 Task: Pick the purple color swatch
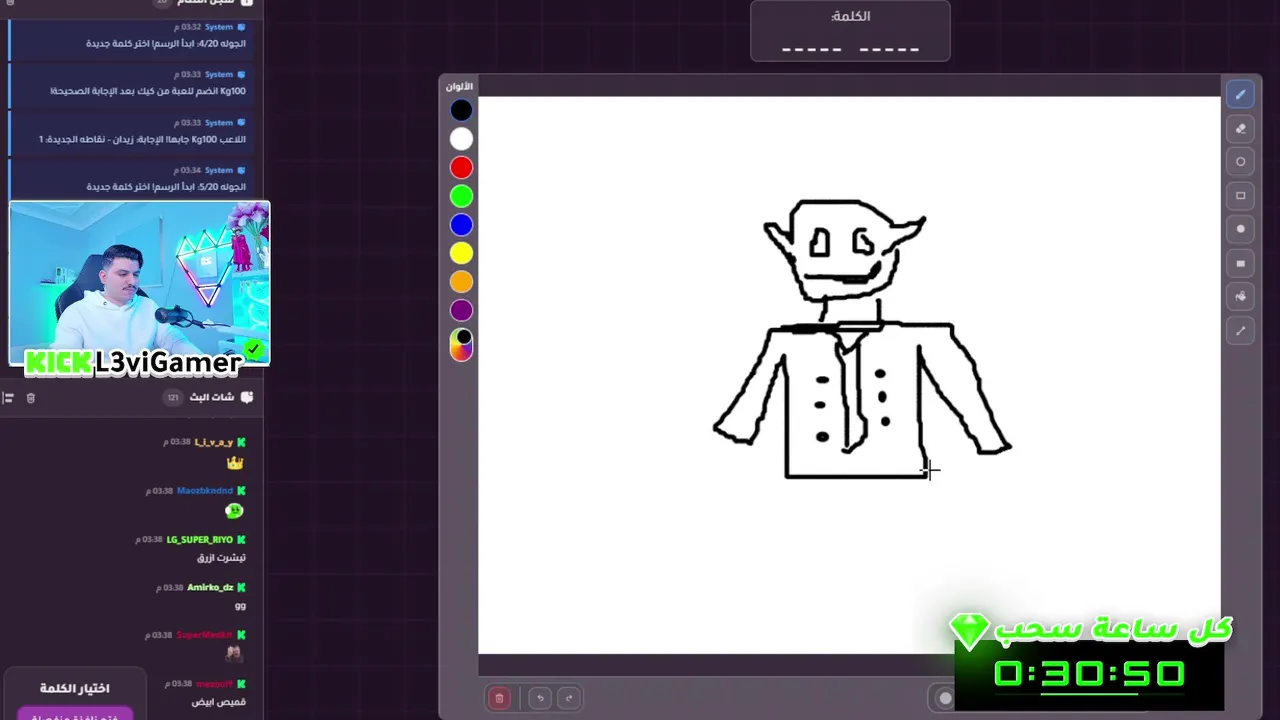[x=461, y=310]
